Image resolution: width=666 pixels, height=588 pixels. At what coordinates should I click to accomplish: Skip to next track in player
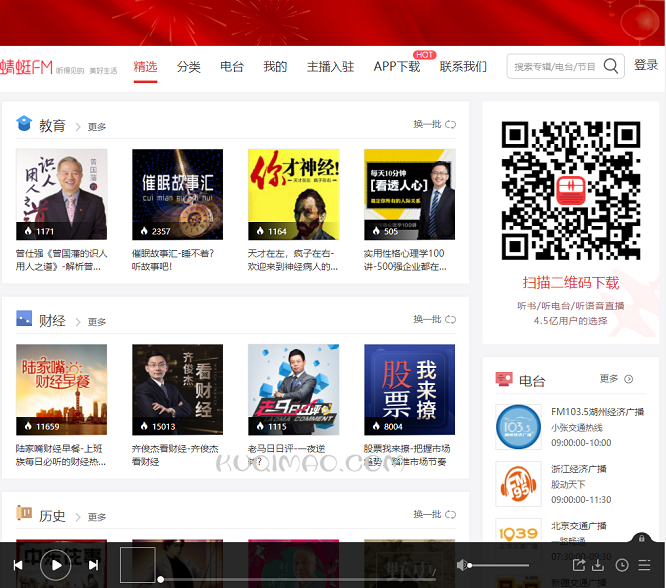(93, 565)
